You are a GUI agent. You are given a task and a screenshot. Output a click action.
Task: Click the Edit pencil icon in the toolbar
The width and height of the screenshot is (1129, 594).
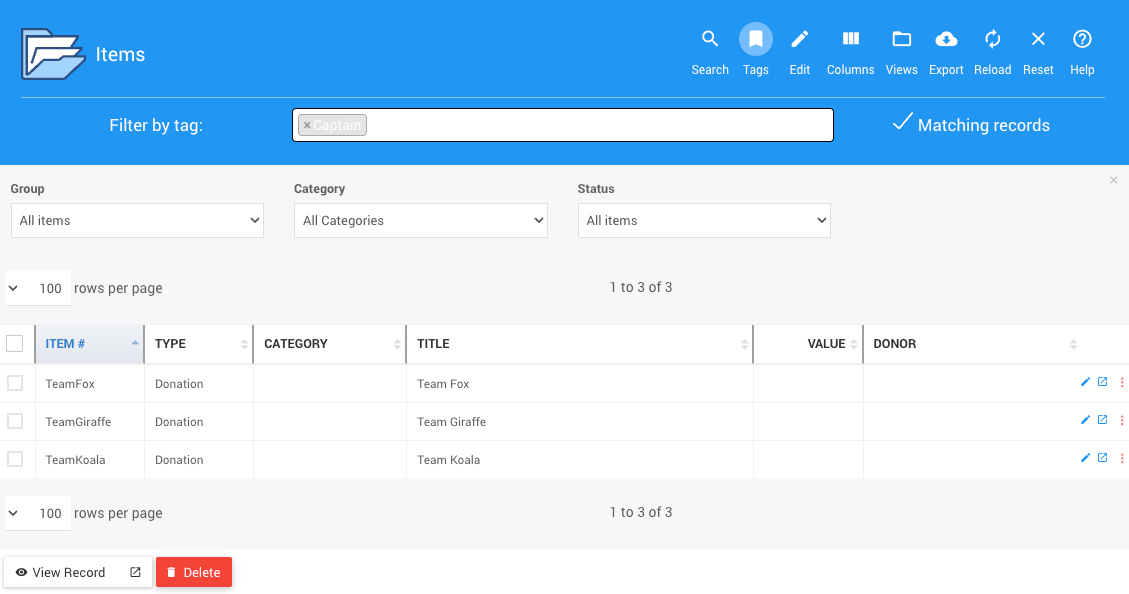point(800,40)
